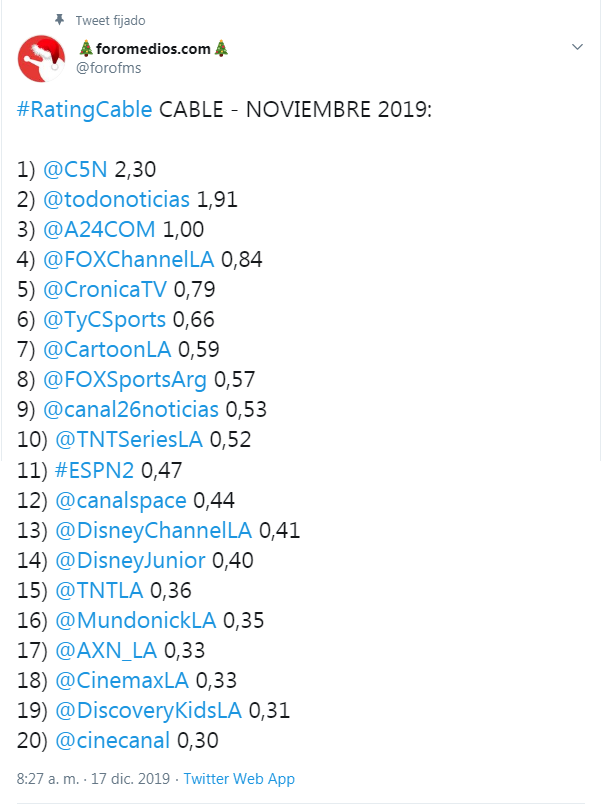
Task: Click the foromedios profile avatar
Action: (x=43, y=58)
